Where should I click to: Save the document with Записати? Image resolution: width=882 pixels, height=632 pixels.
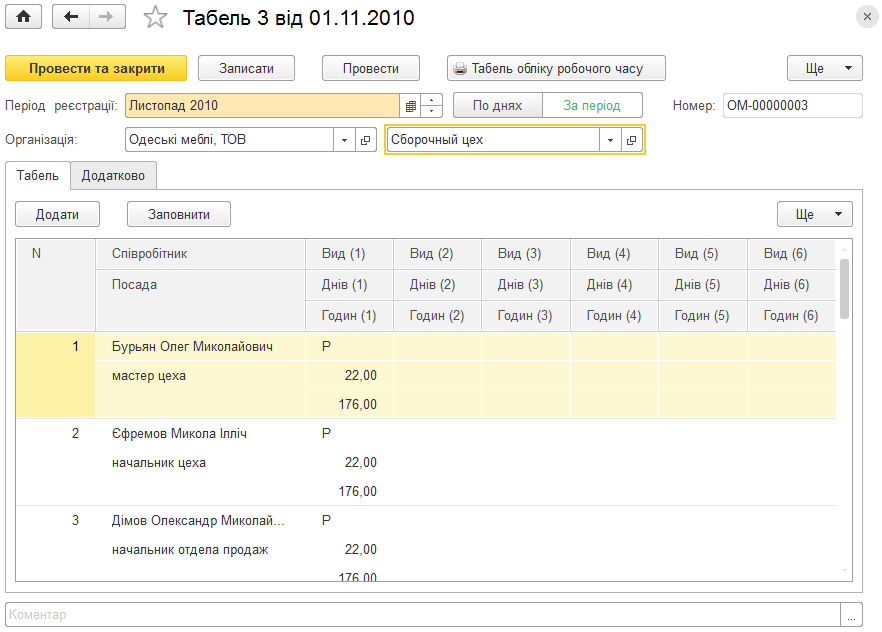pyautogui.click(x=246, y=69)
